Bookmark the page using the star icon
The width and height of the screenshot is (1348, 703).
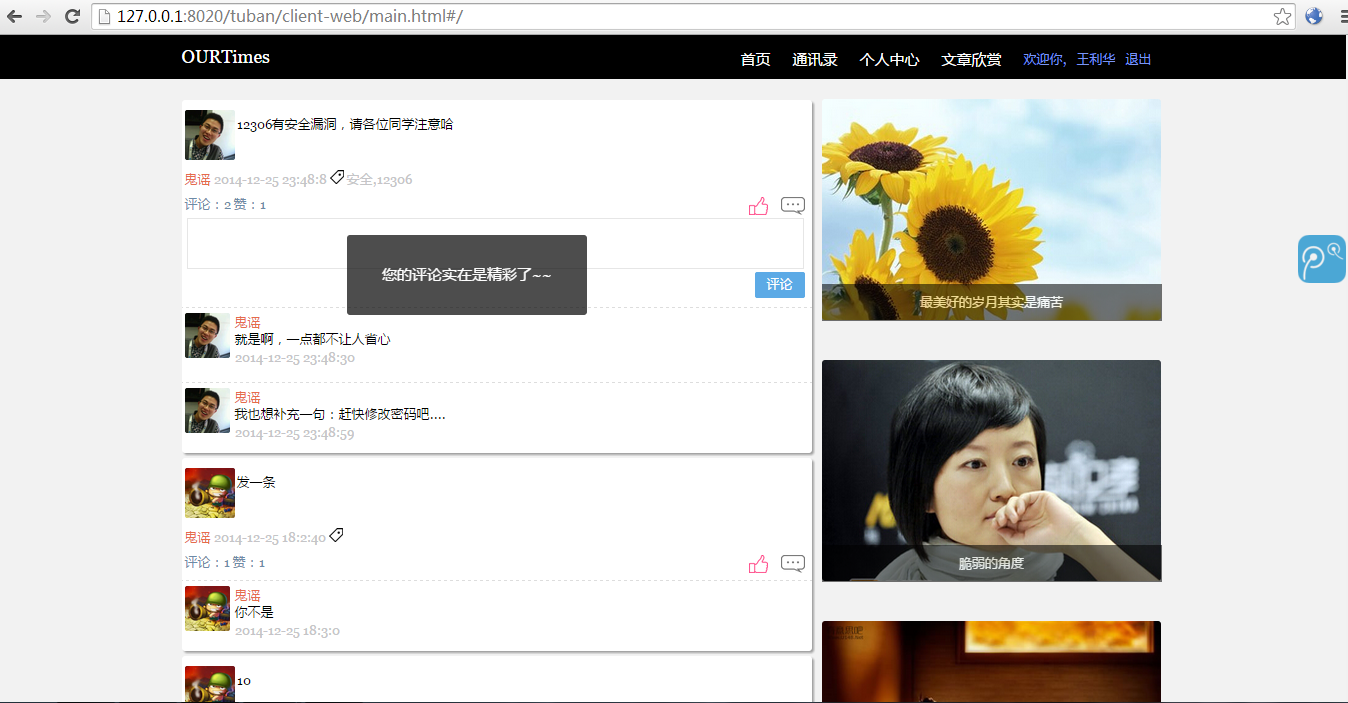1281,16
